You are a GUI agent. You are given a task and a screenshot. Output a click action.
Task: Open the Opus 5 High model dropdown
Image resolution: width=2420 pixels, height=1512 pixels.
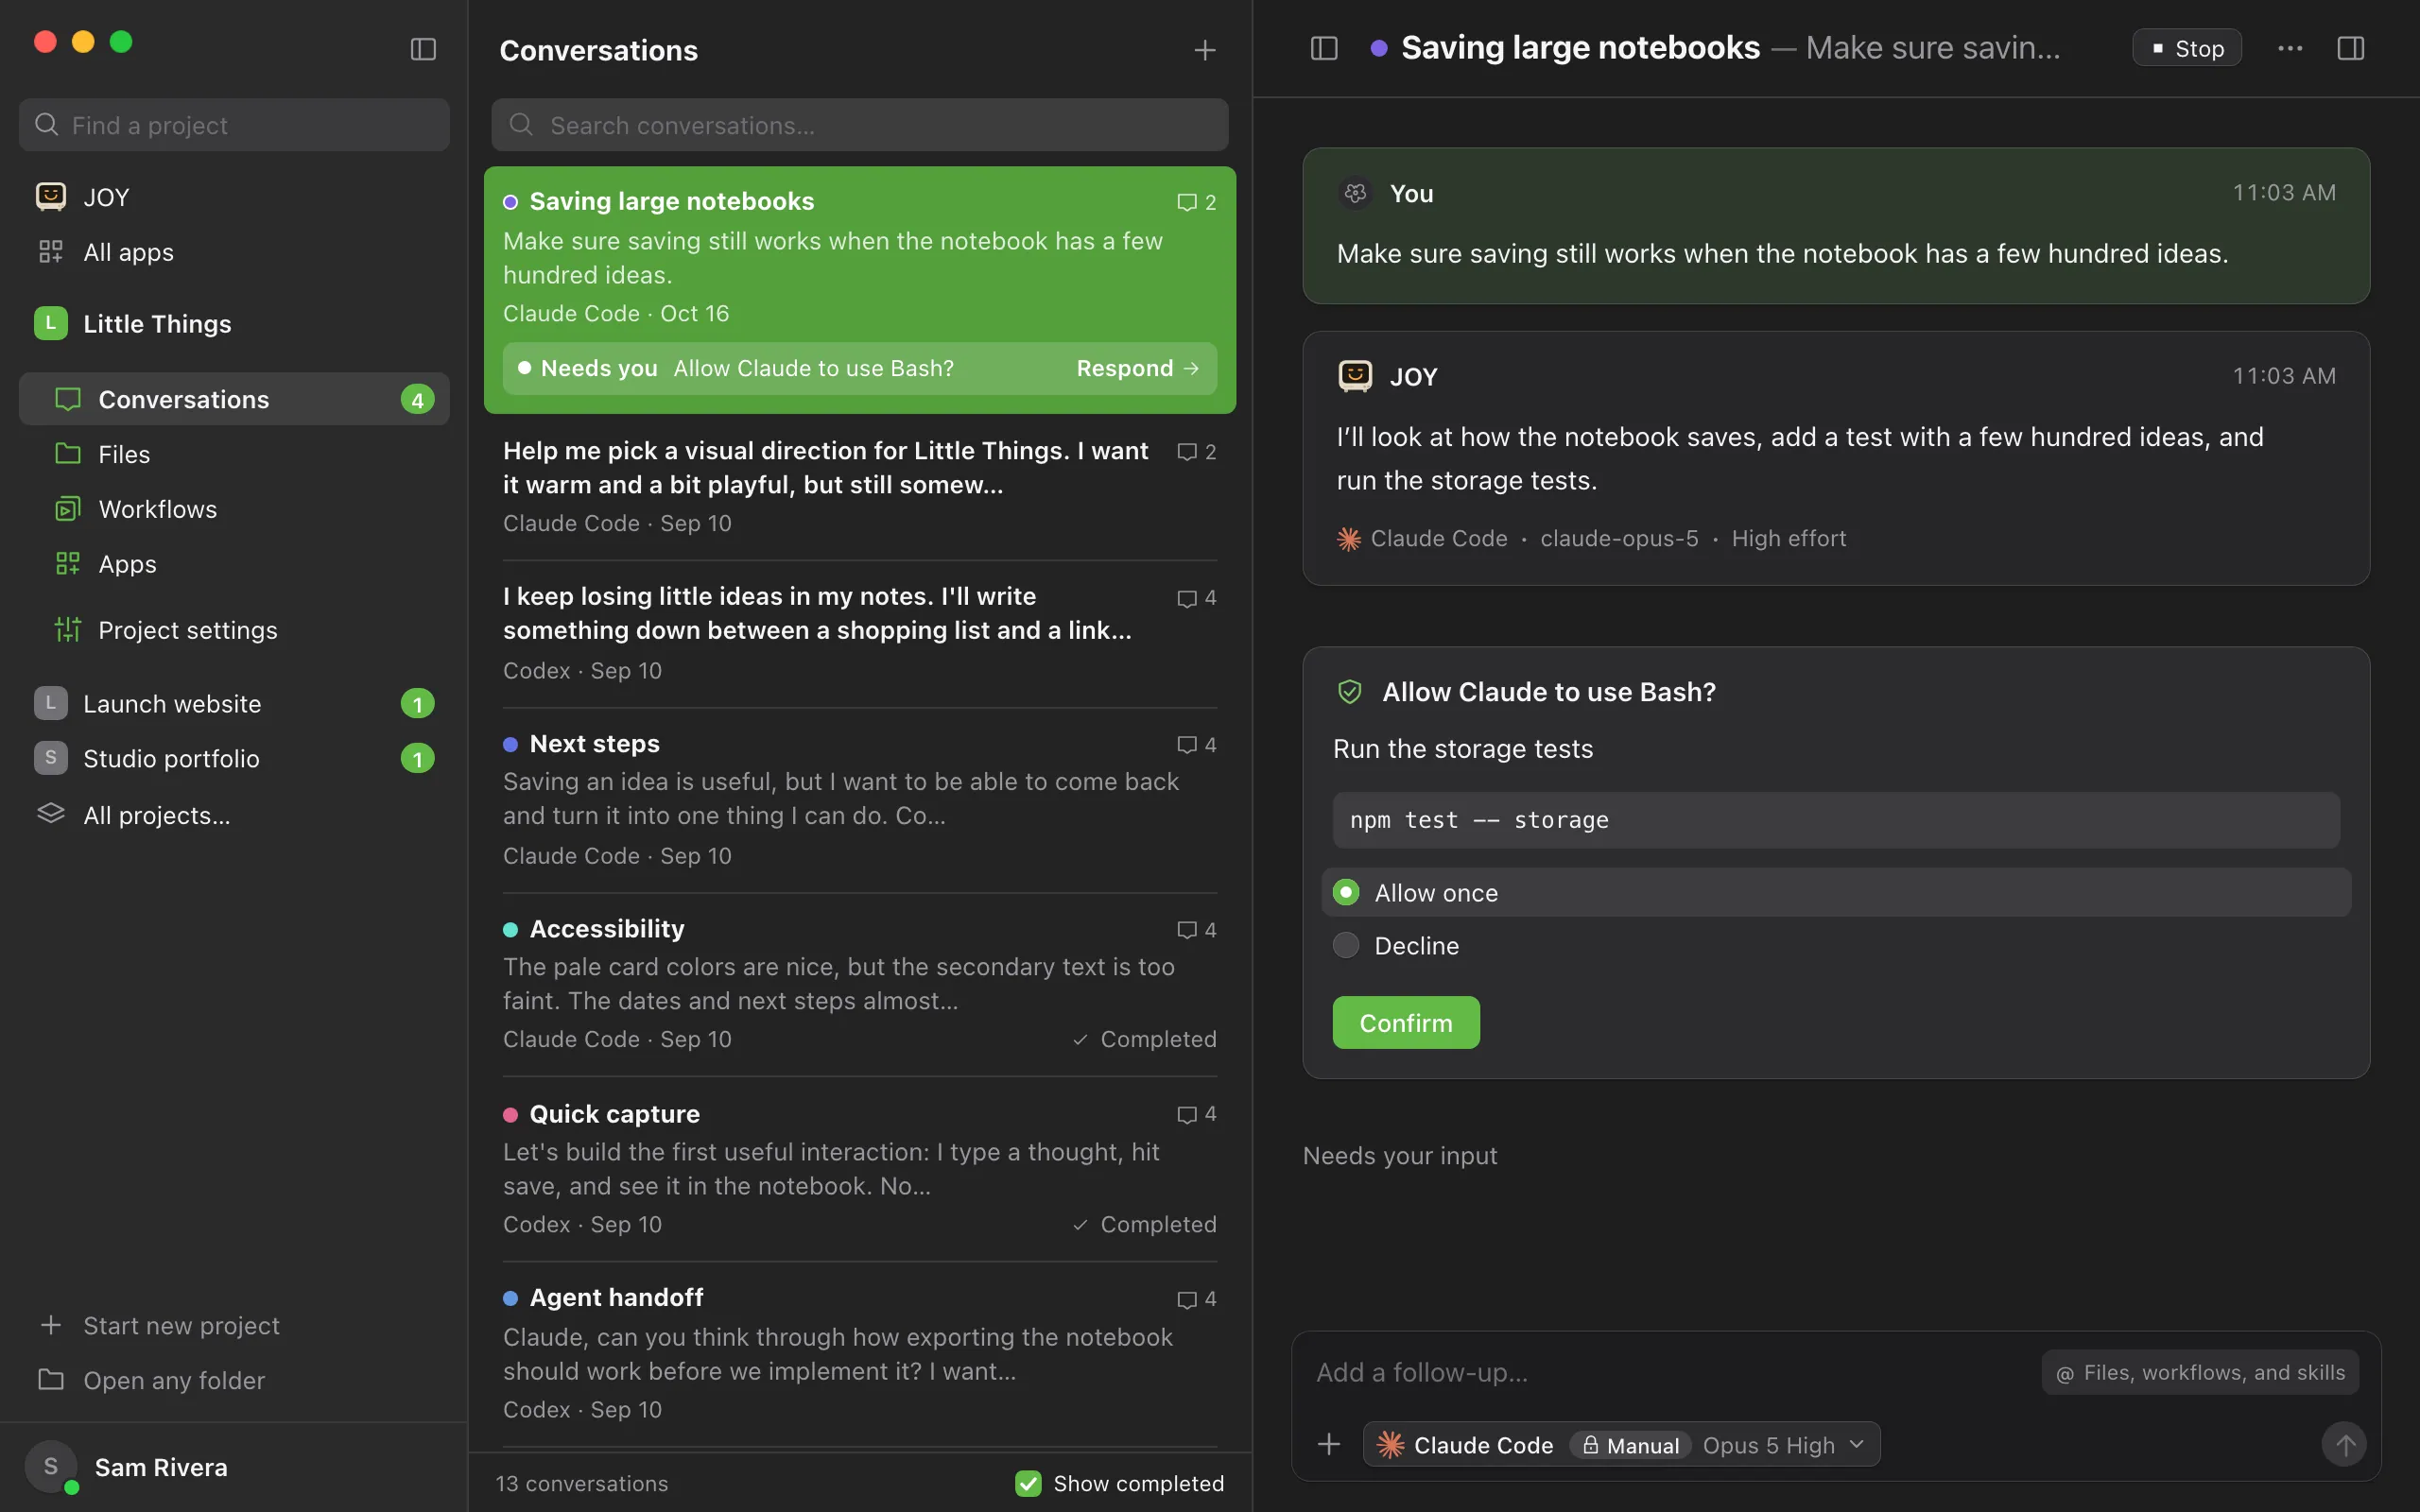coord(1784,1445)
